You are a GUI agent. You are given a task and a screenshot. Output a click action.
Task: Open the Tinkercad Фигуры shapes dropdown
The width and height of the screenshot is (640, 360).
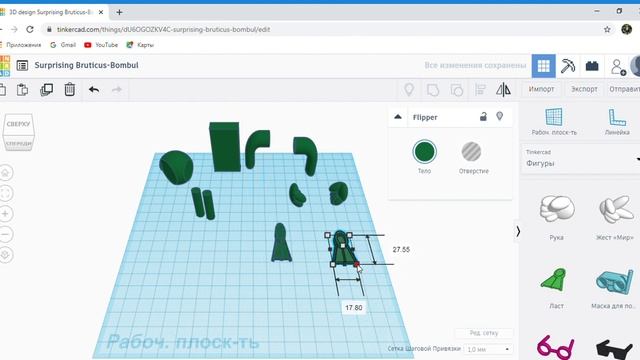[x=581, y=159]
